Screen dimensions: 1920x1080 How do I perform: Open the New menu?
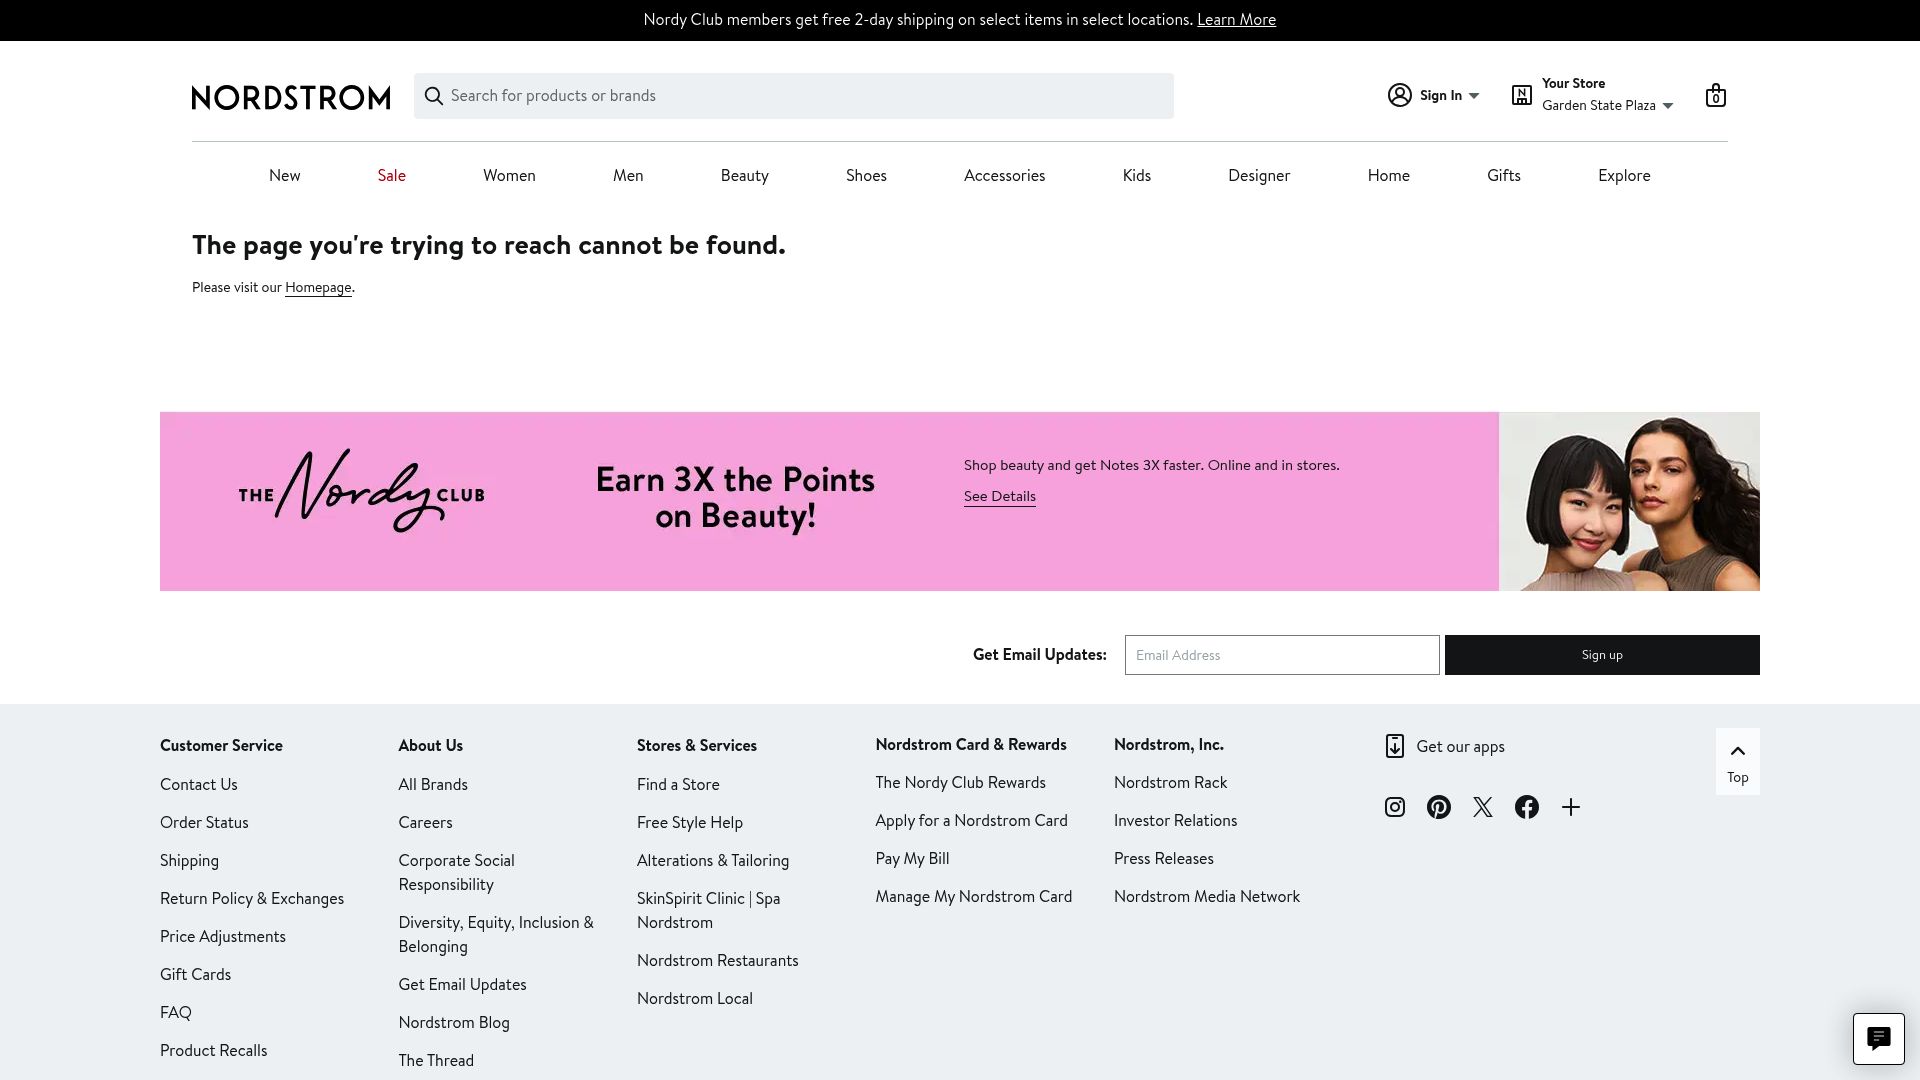coord(285,176)
